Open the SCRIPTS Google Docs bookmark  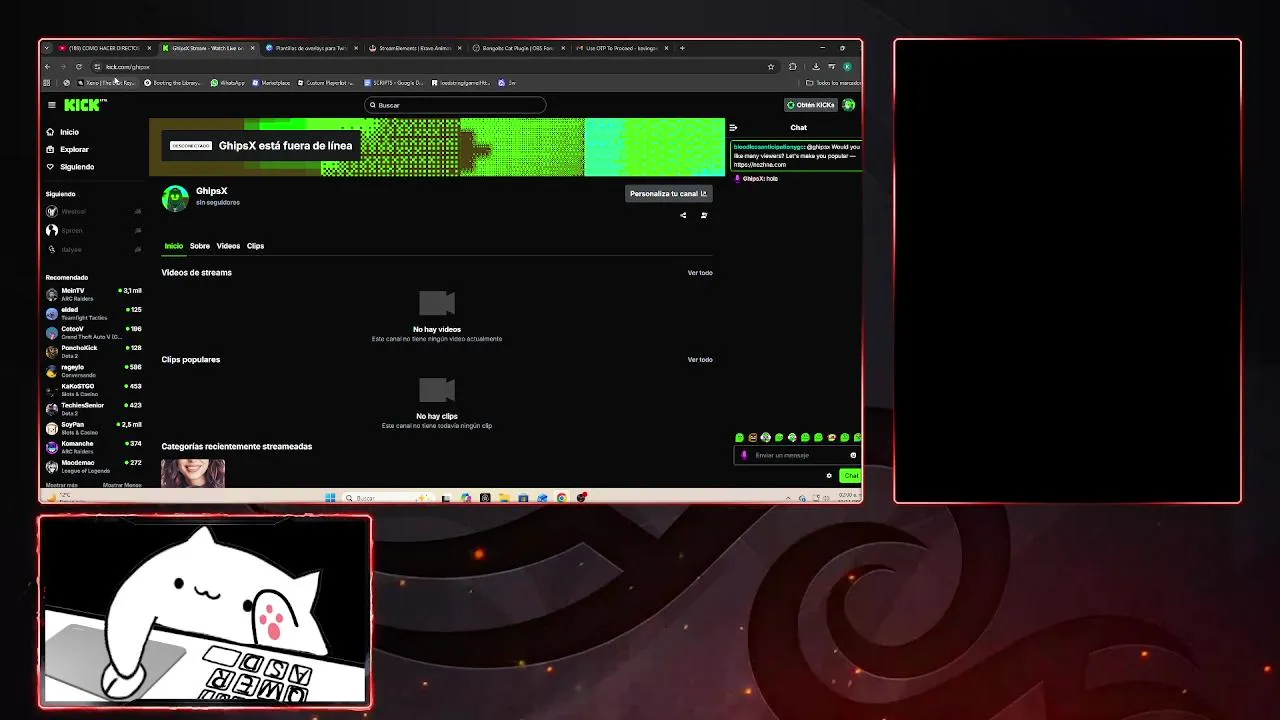point(394,83)
